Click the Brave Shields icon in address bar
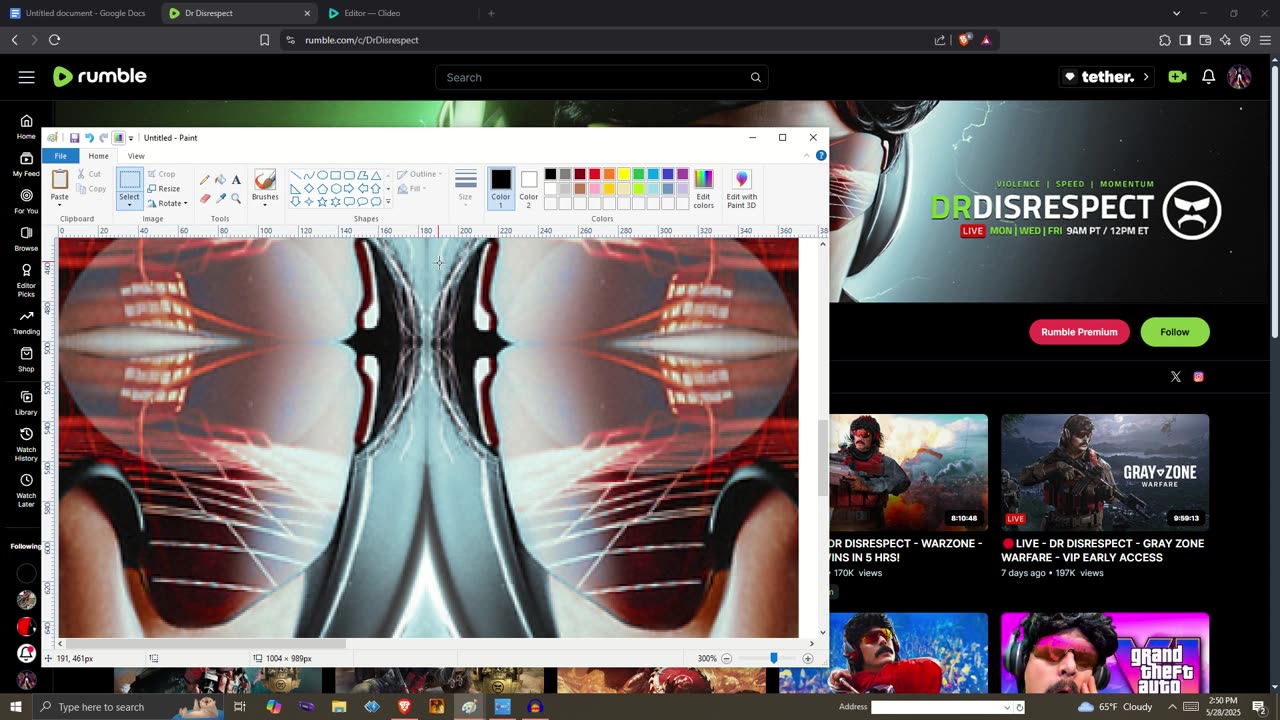Viewport: 1280px width, 720px height. (964, 40)
